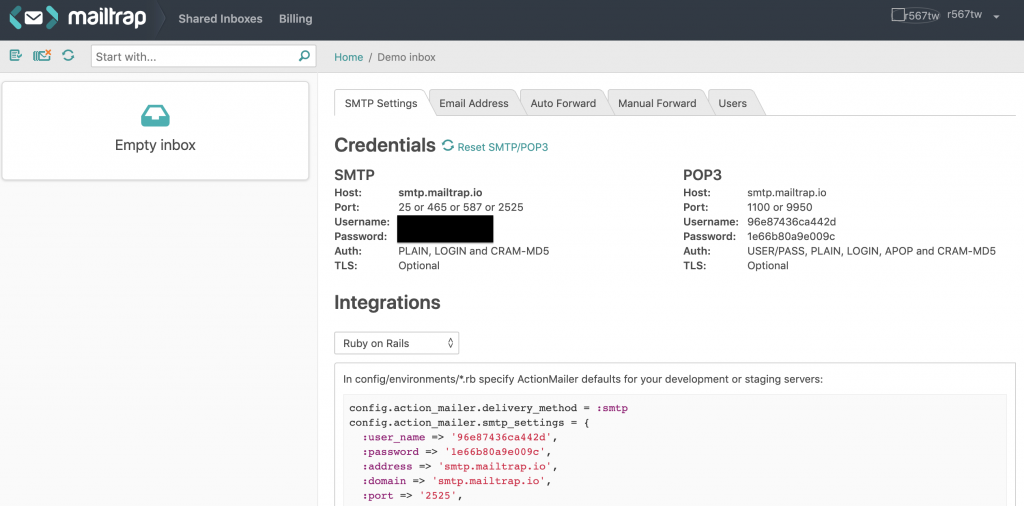
Task: Focus the "Start with..." search field
Action: [x=195, y=57]
